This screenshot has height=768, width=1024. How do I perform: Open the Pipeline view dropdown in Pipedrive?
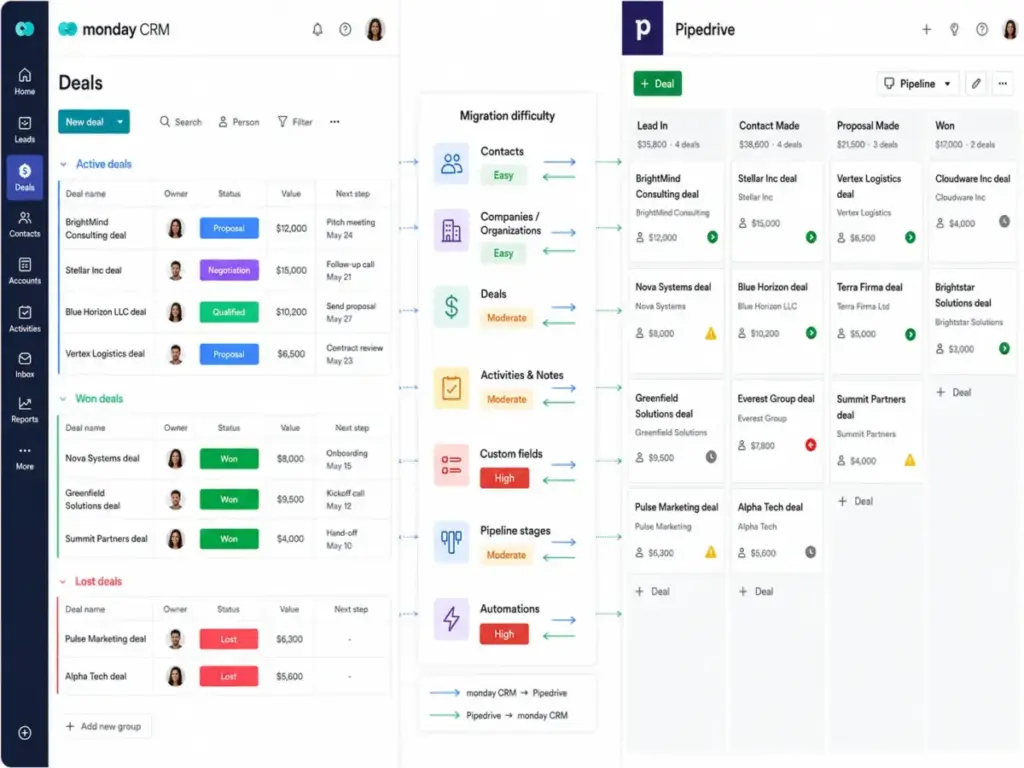918,84
